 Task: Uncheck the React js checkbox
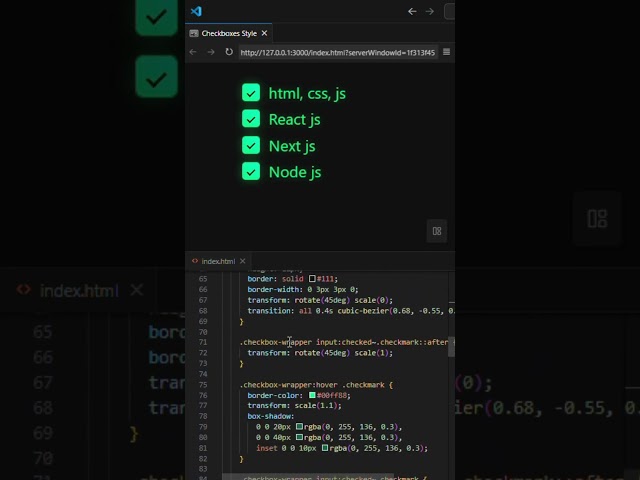tap(251, 119)
